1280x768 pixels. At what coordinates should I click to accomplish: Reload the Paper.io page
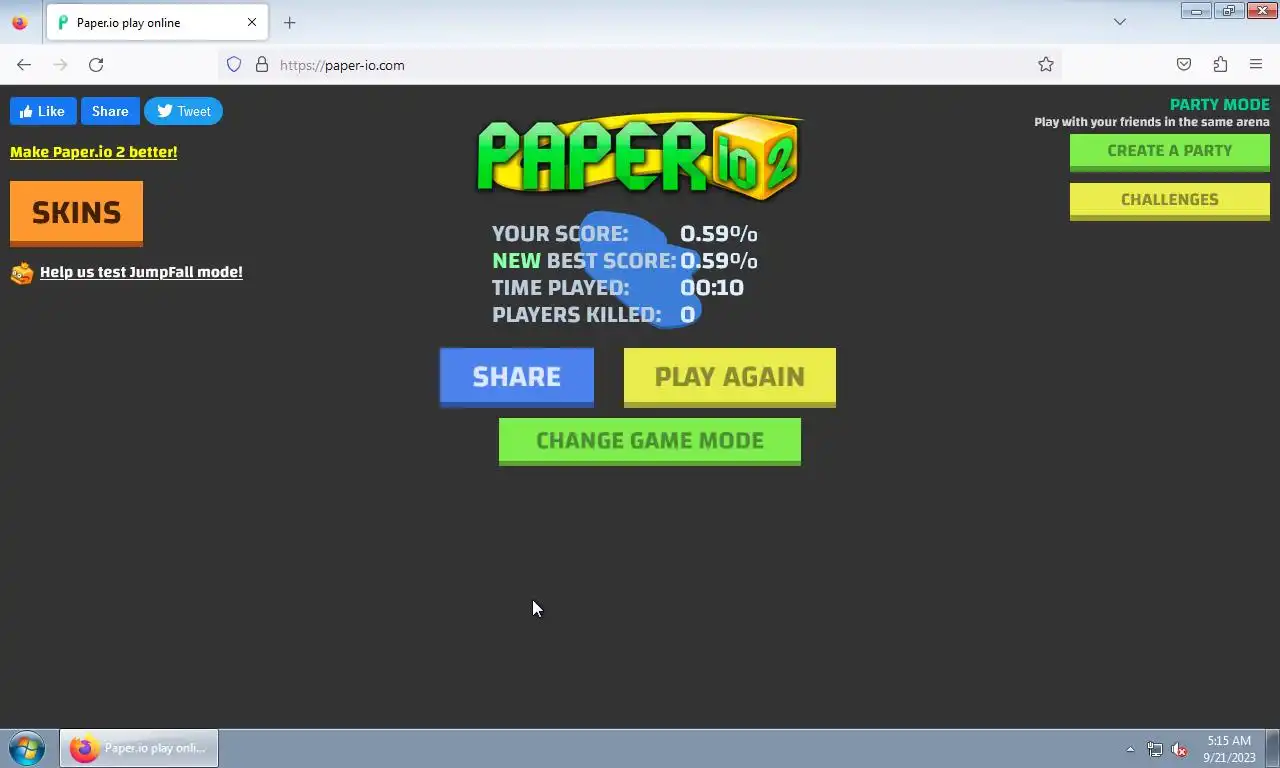96,64
